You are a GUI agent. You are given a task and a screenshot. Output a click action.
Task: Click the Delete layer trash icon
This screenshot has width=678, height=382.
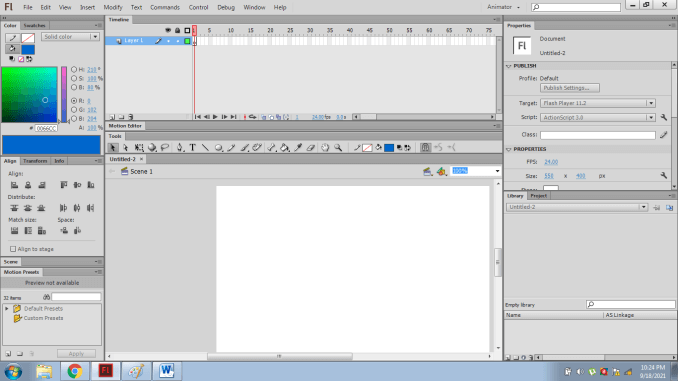[x=131, y=117]
